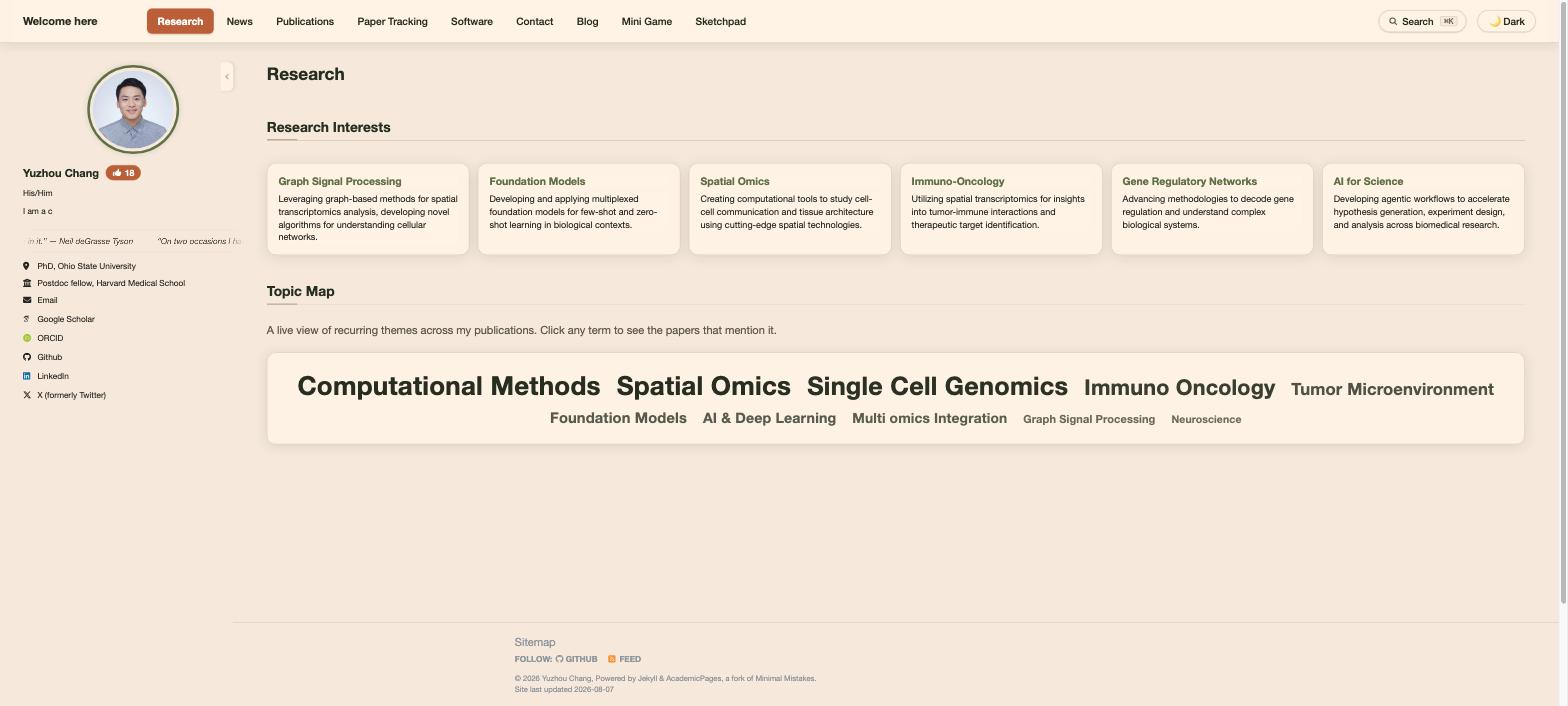Open the Search box
This screenshot has height=706, width=1568.
[x=1422, y=21]
